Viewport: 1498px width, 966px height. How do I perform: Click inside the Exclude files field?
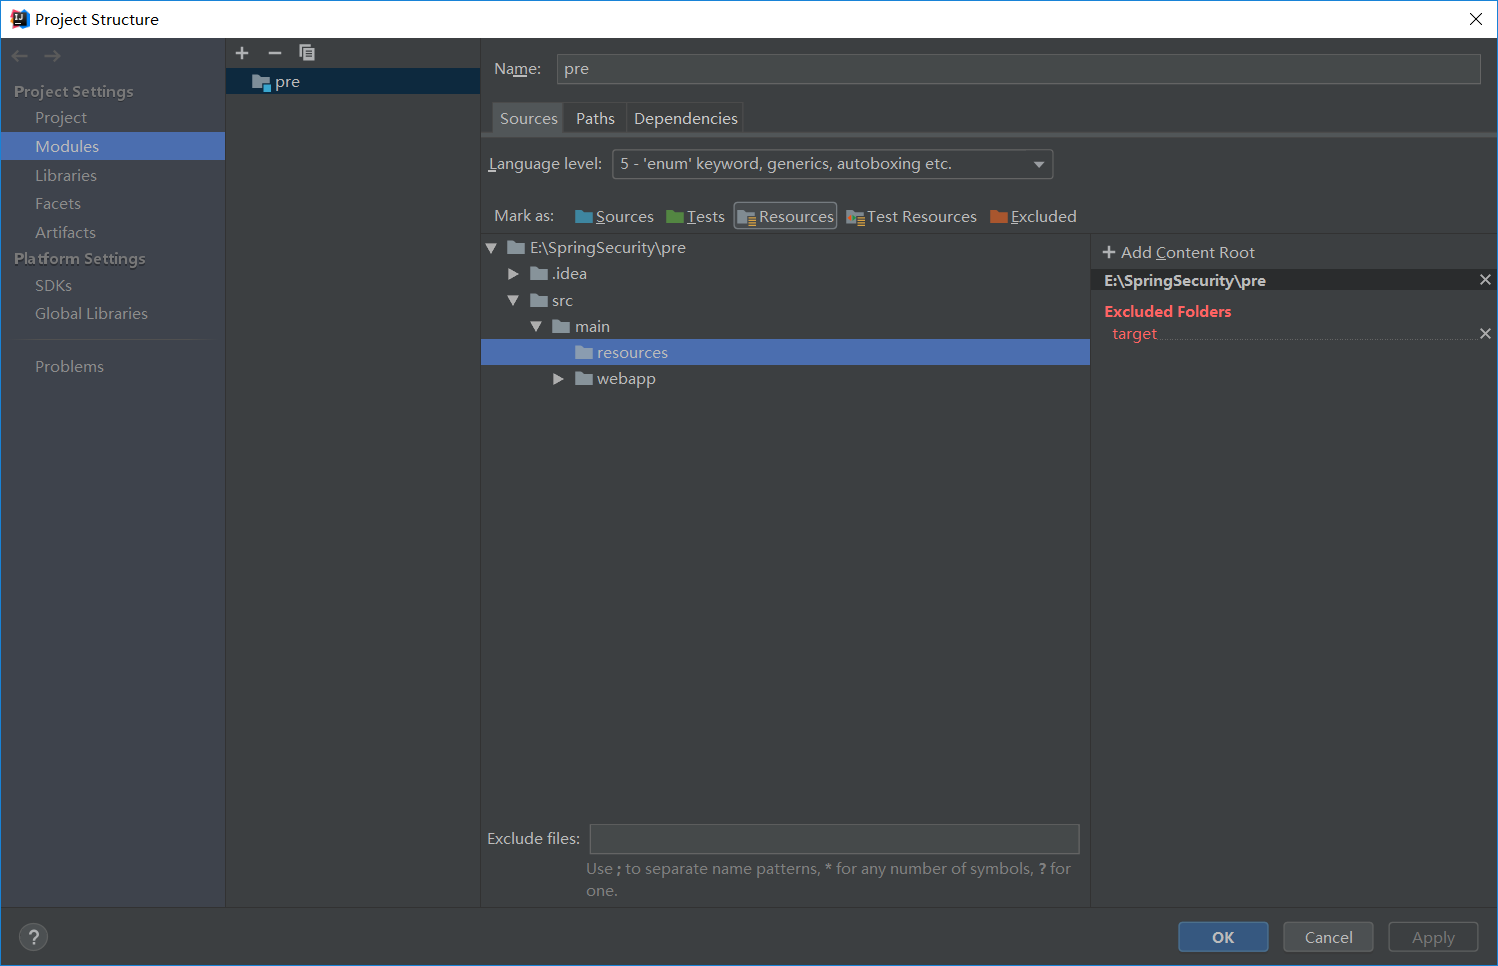[834, 839]
